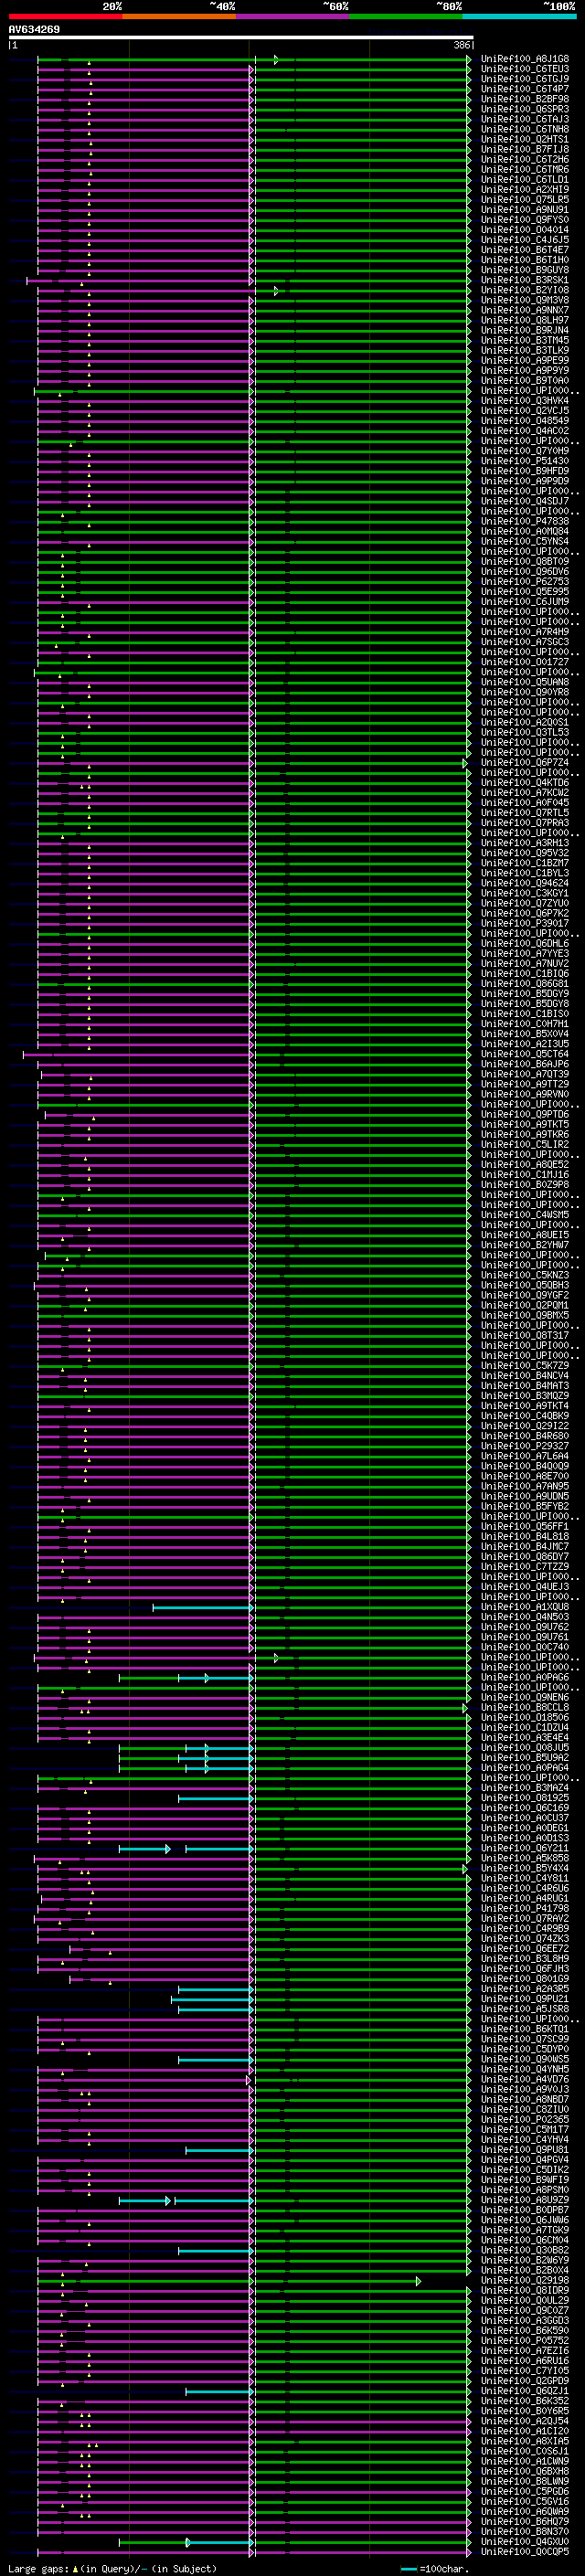Viewport: 585px width, 2576px height.
Task: Select the UniRef100_Q94624 label
Action: click(525, 883)
